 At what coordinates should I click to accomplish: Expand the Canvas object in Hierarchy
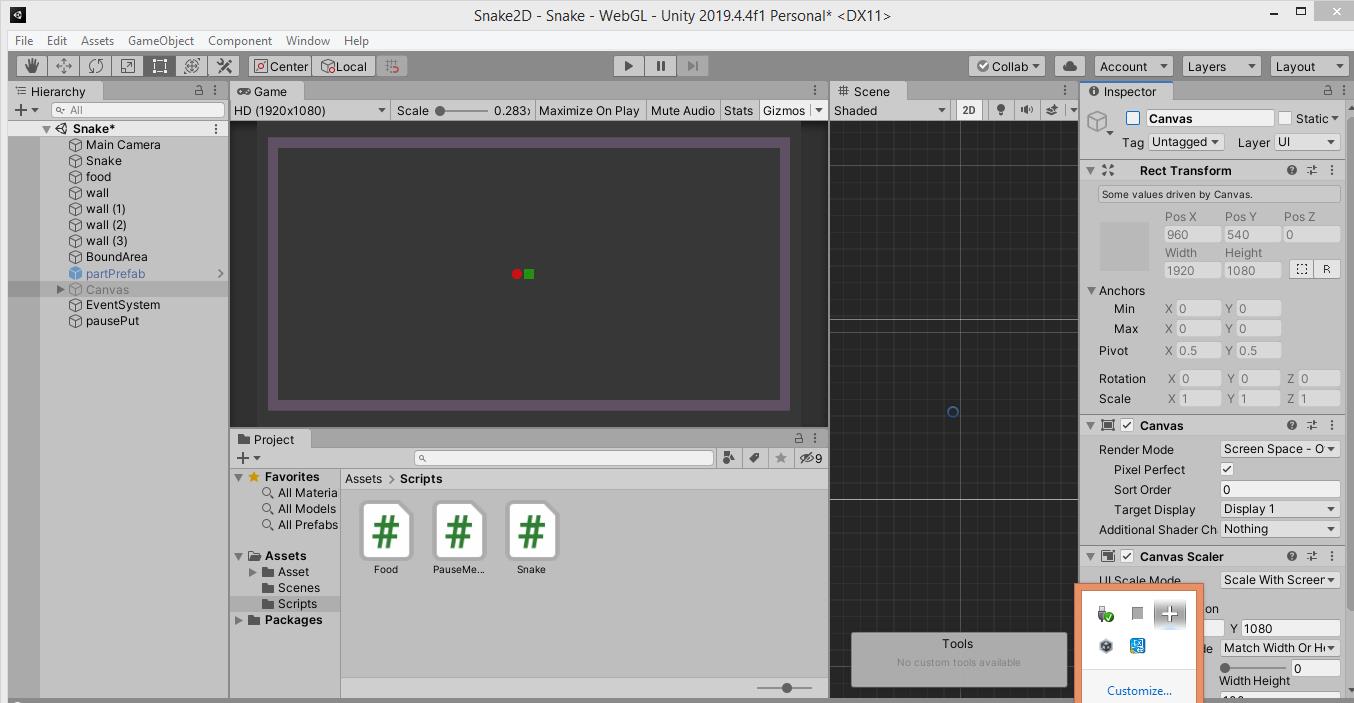point(61,289)
